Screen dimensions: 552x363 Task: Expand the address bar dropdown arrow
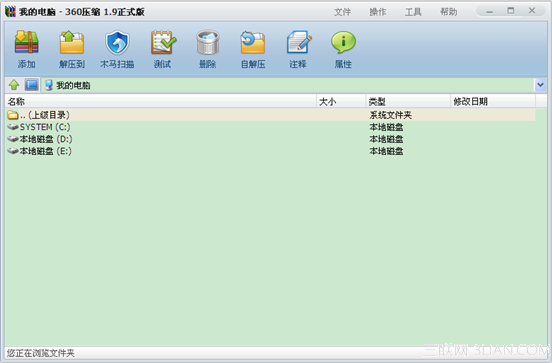pos(540,85)
